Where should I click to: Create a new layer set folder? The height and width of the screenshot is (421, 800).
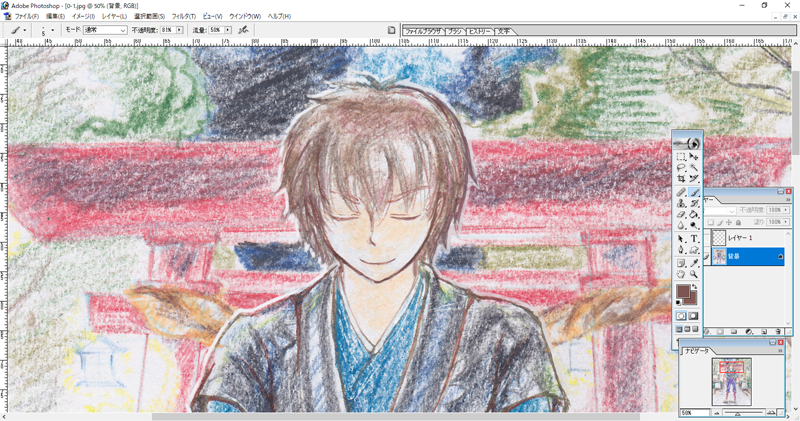(x=734, y=332)
